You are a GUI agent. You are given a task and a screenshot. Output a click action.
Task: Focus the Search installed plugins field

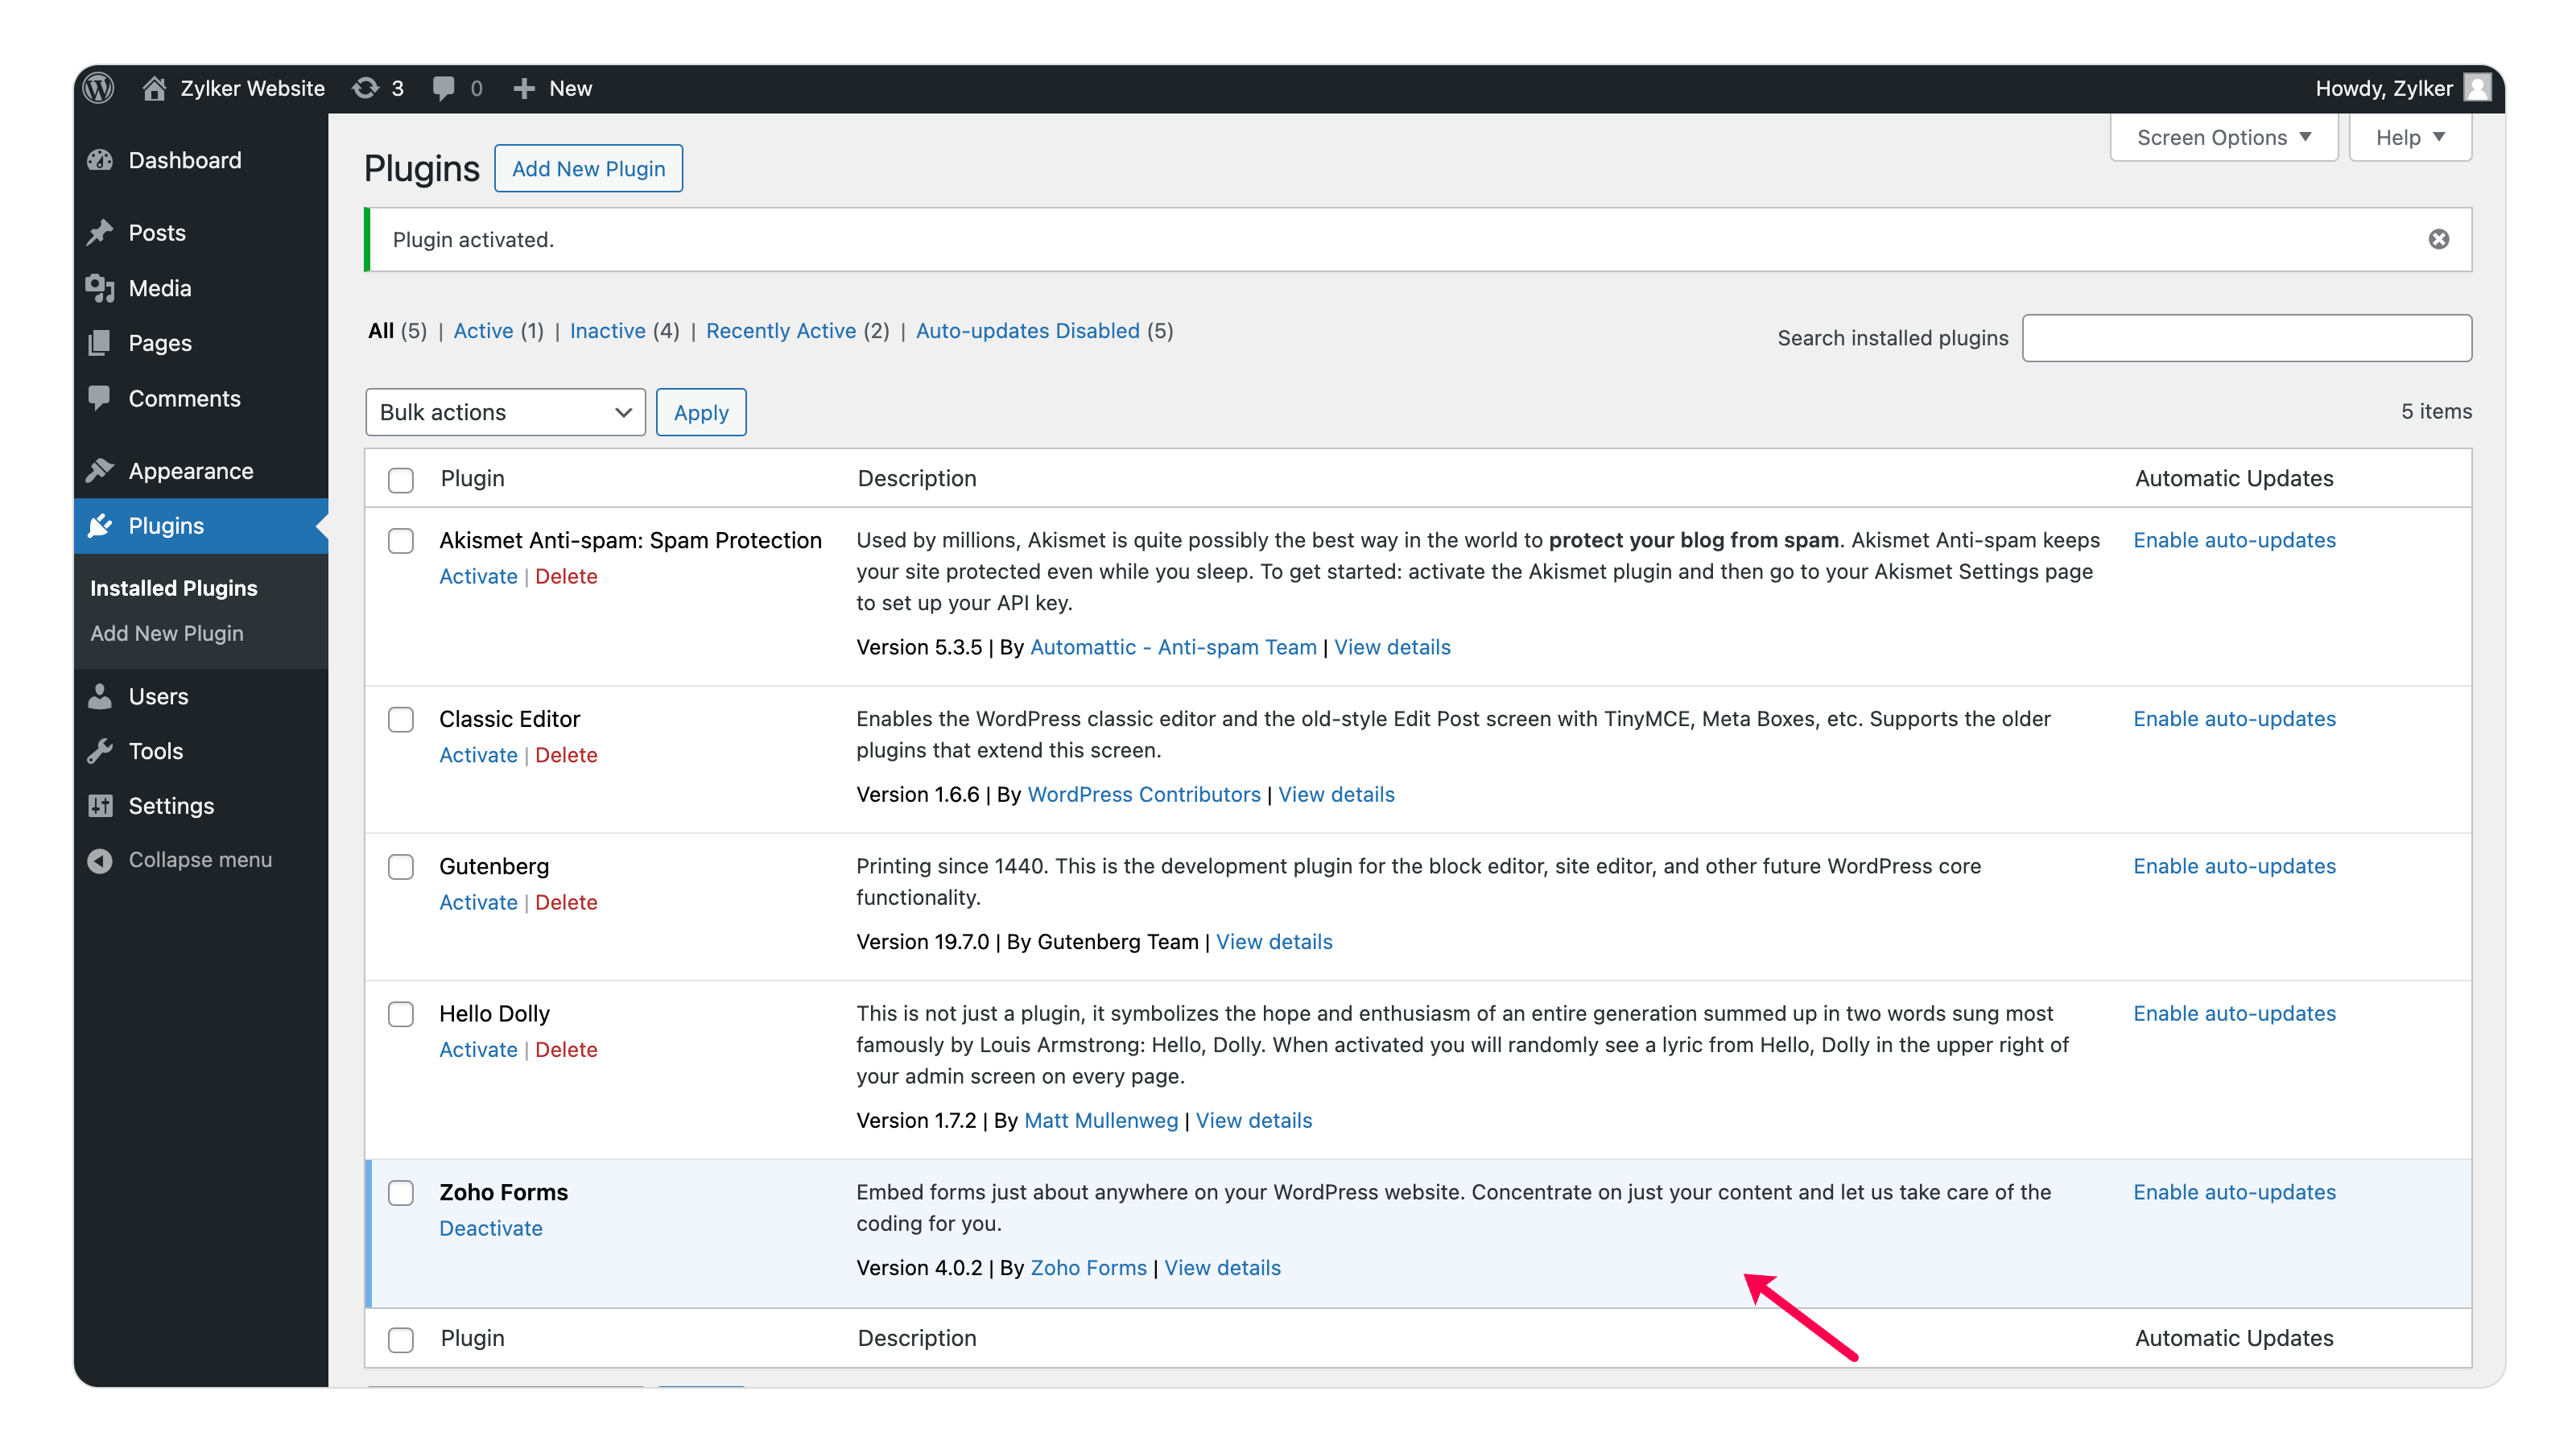pyautogui.click(x=2246, y=338)
